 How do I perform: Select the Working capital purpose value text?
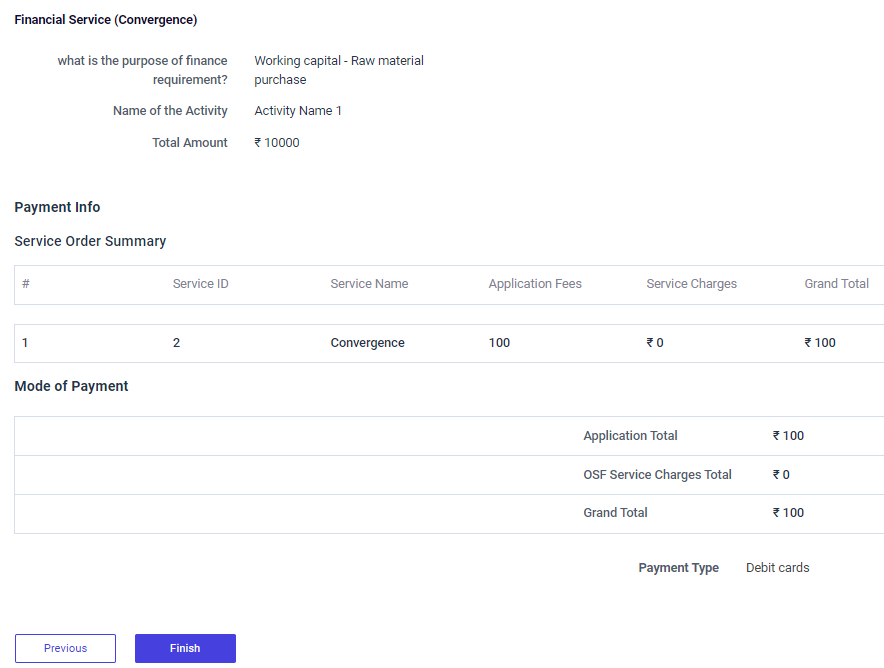(338, 70)
